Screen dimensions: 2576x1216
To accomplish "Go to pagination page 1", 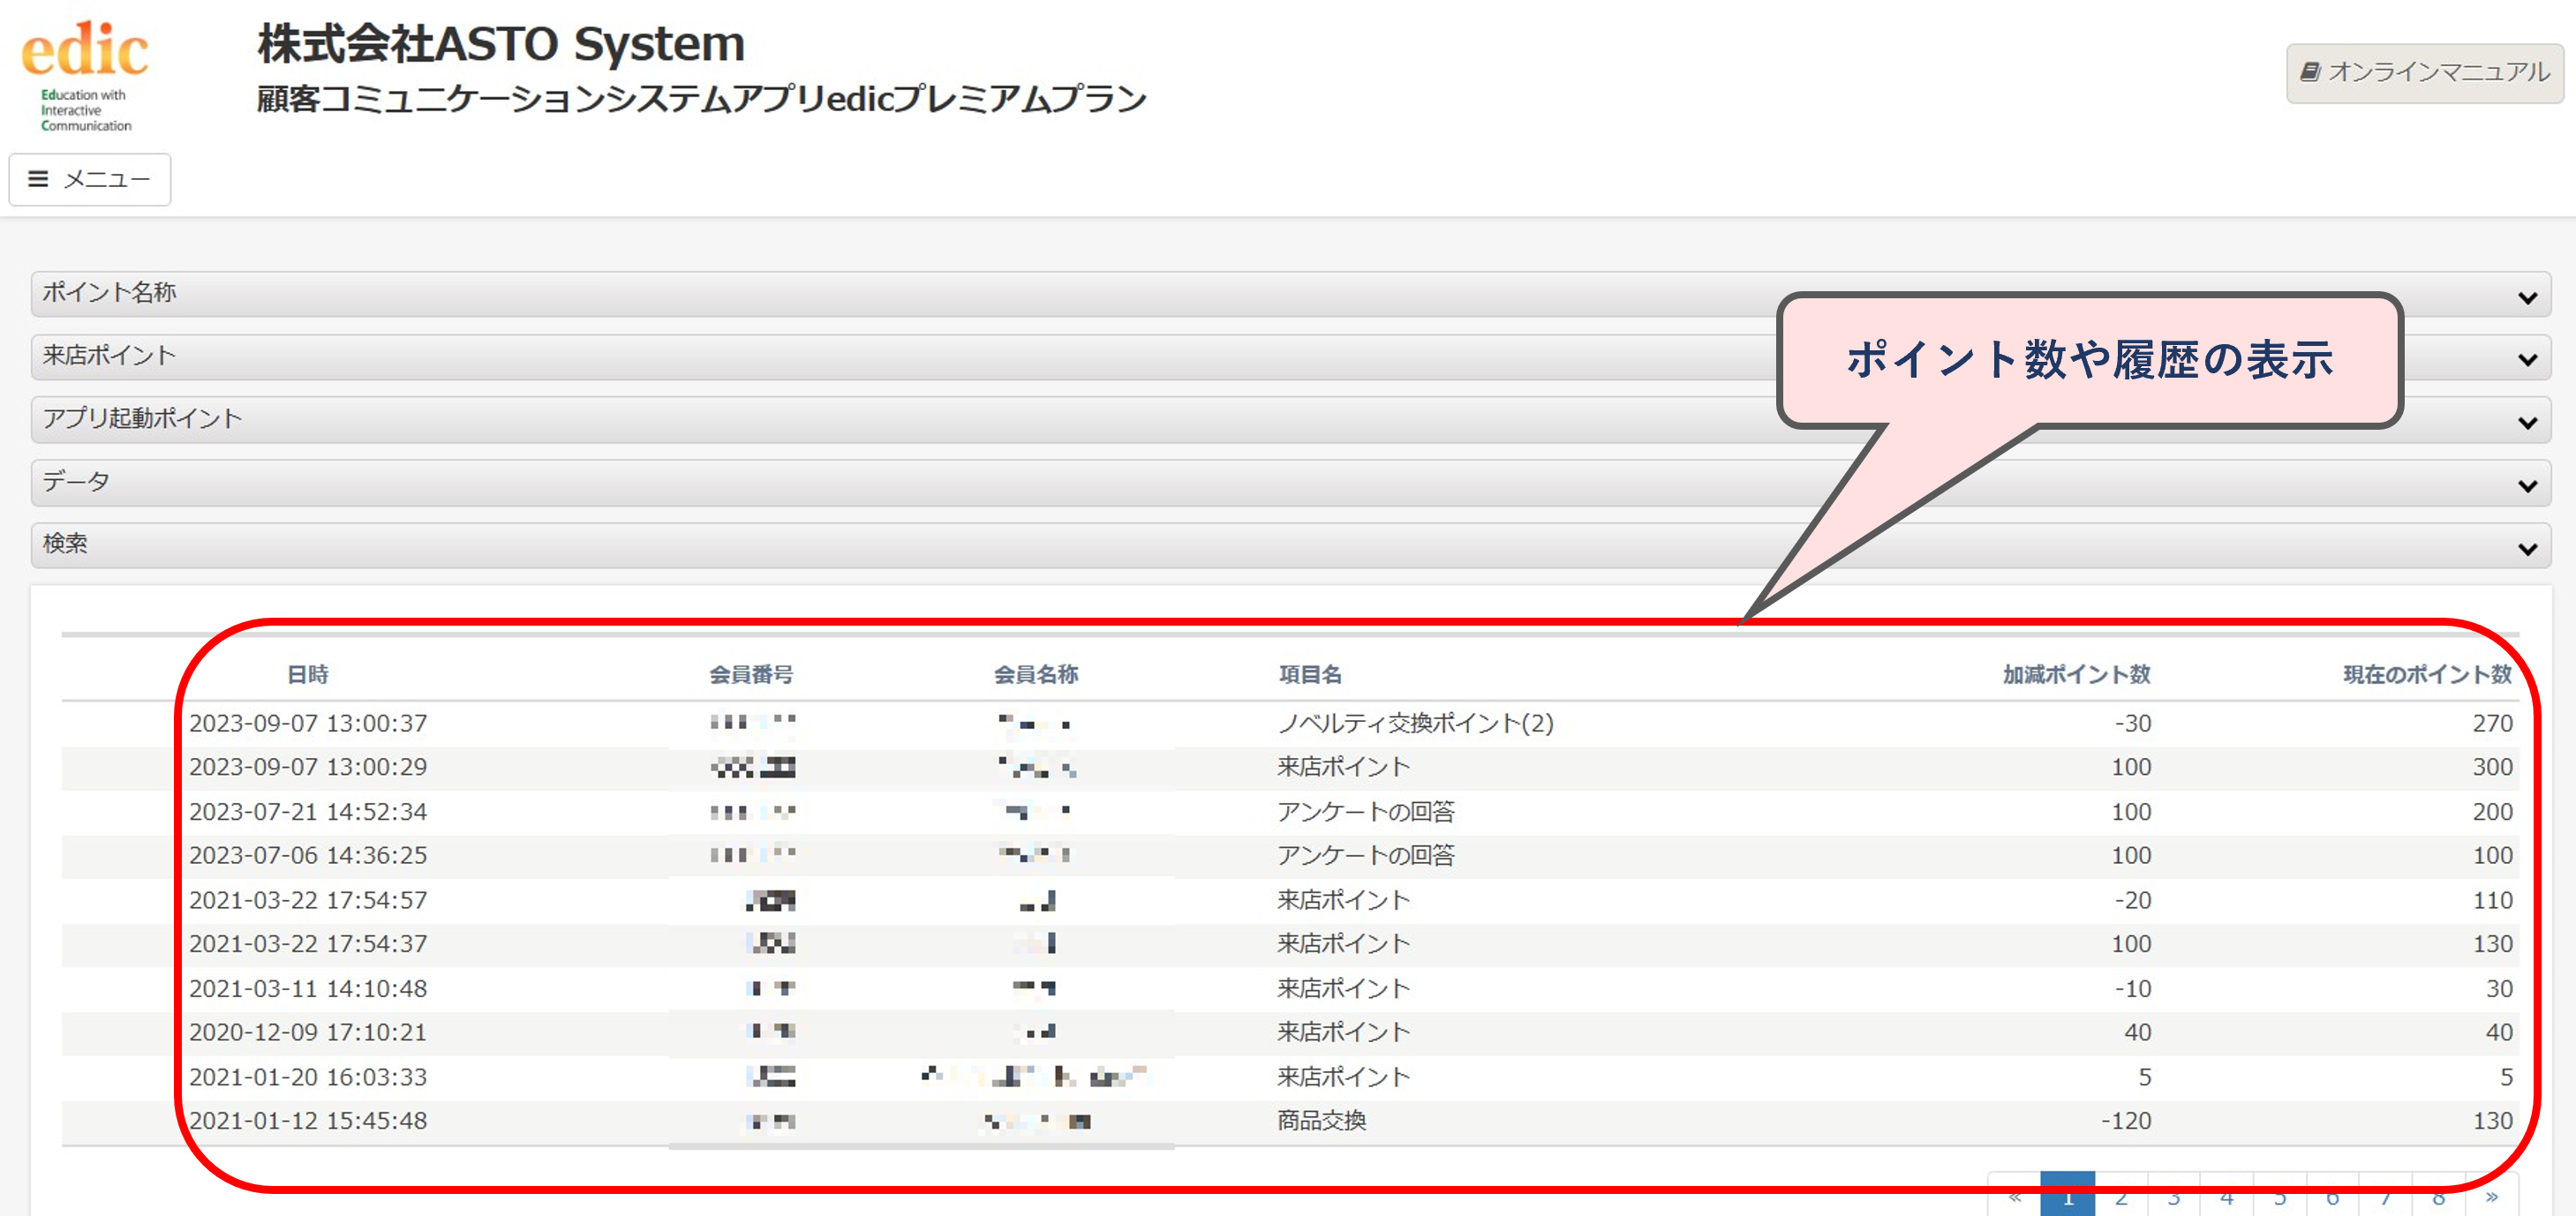I will (2067, 1196).
